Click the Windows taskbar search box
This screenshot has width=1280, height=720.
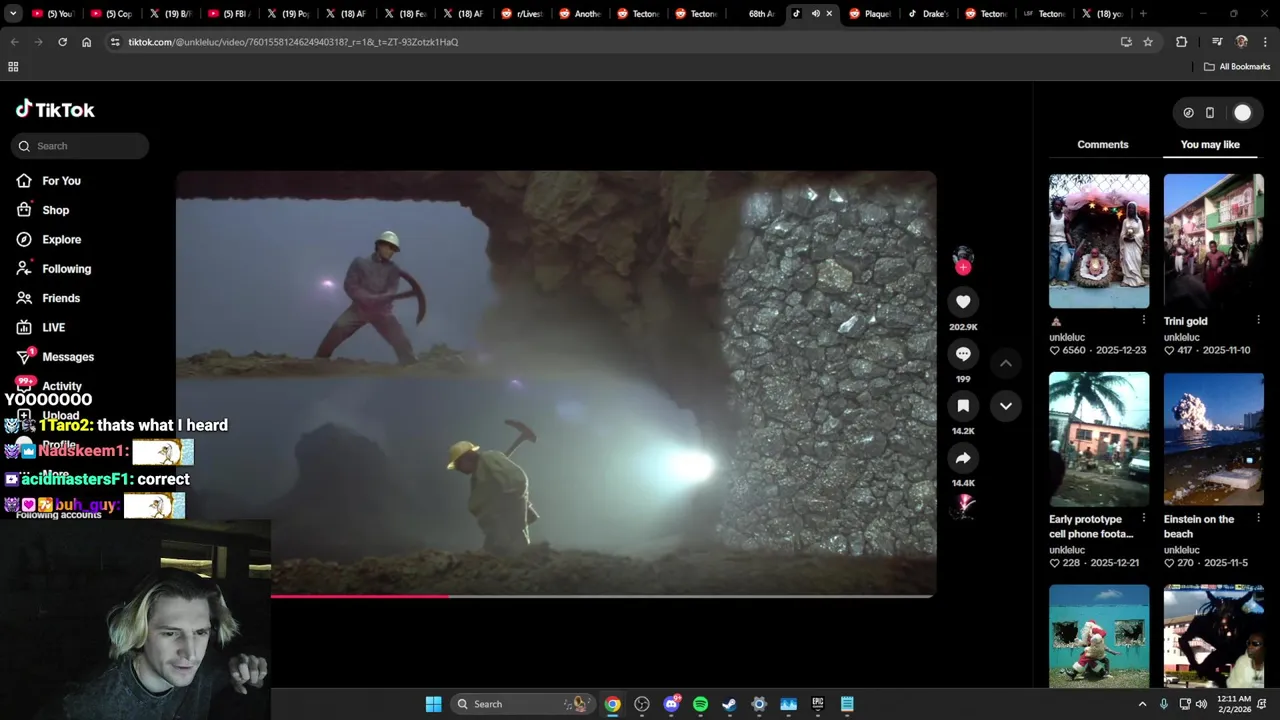522,704
